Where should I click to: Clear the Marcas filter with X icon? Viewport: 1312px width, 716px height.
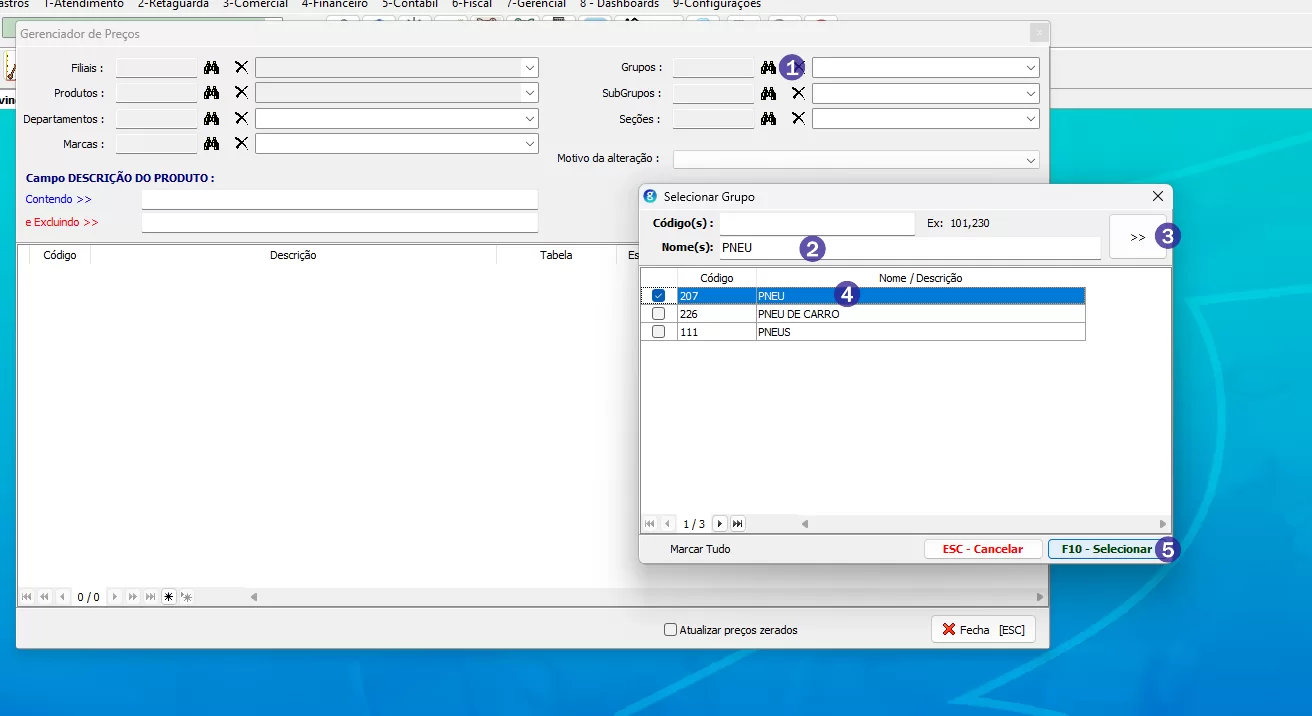241,144
